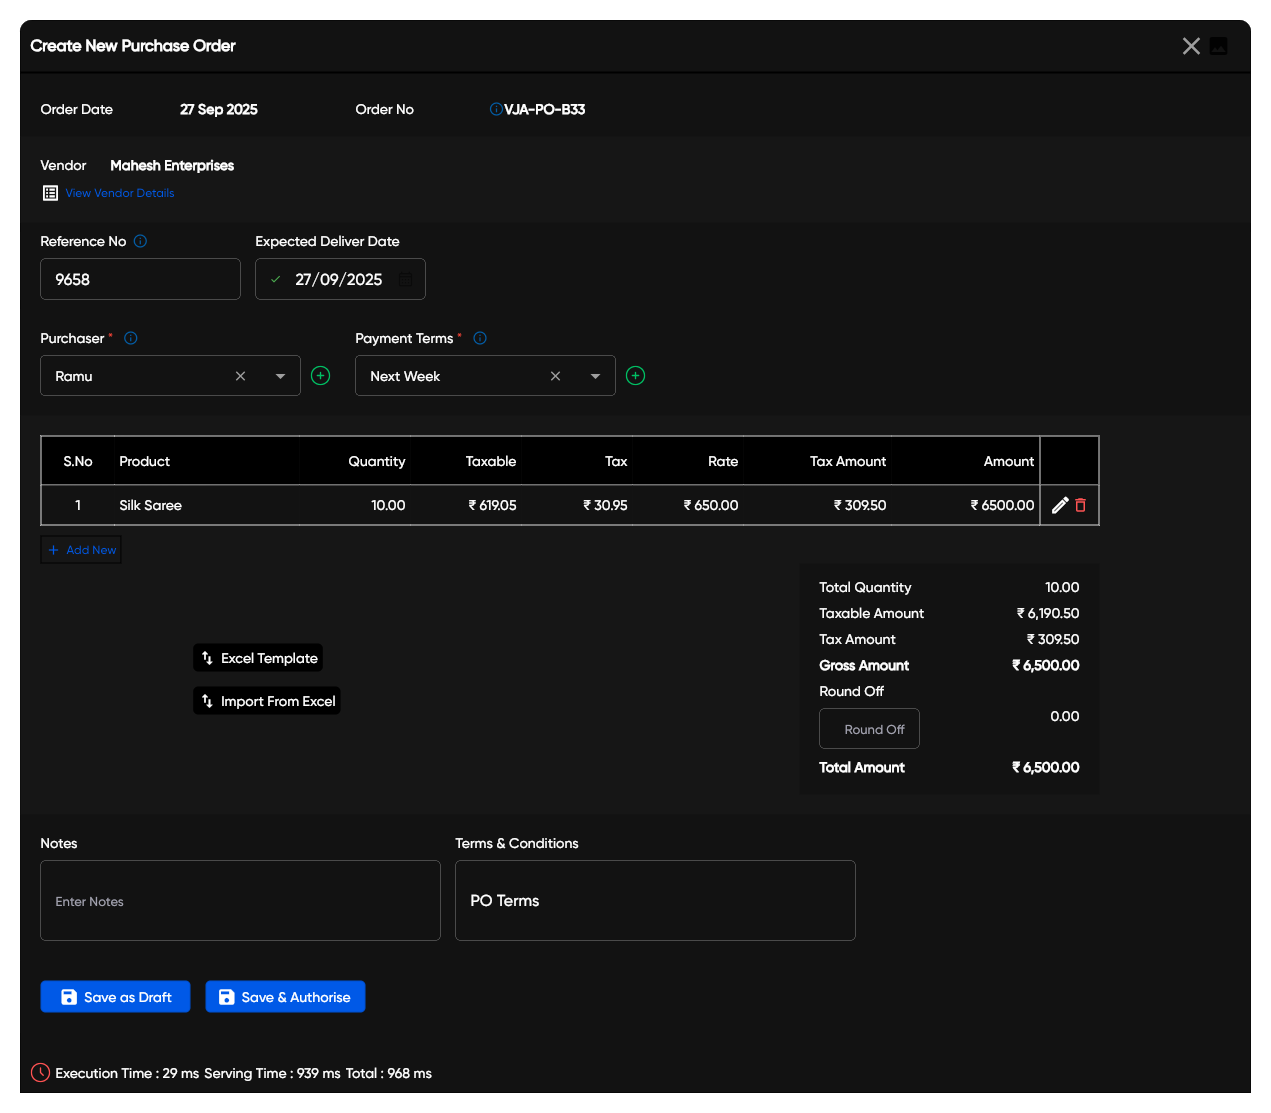Click the image icon in the header
Screen dimensions: 1271x1113
(x=1218, y=46)
